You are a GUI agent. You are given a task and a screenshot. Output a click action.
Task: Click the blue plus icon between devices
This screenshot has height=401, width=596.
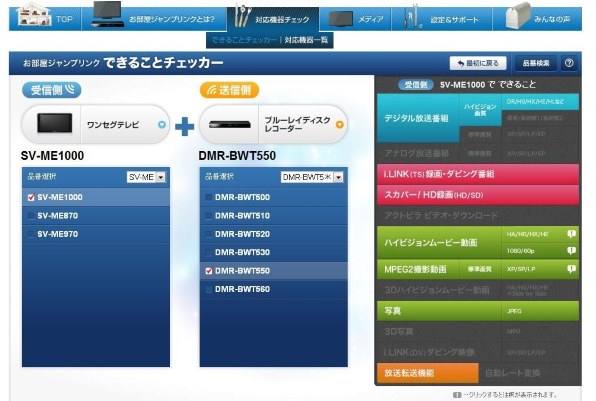tap(184, 126)
